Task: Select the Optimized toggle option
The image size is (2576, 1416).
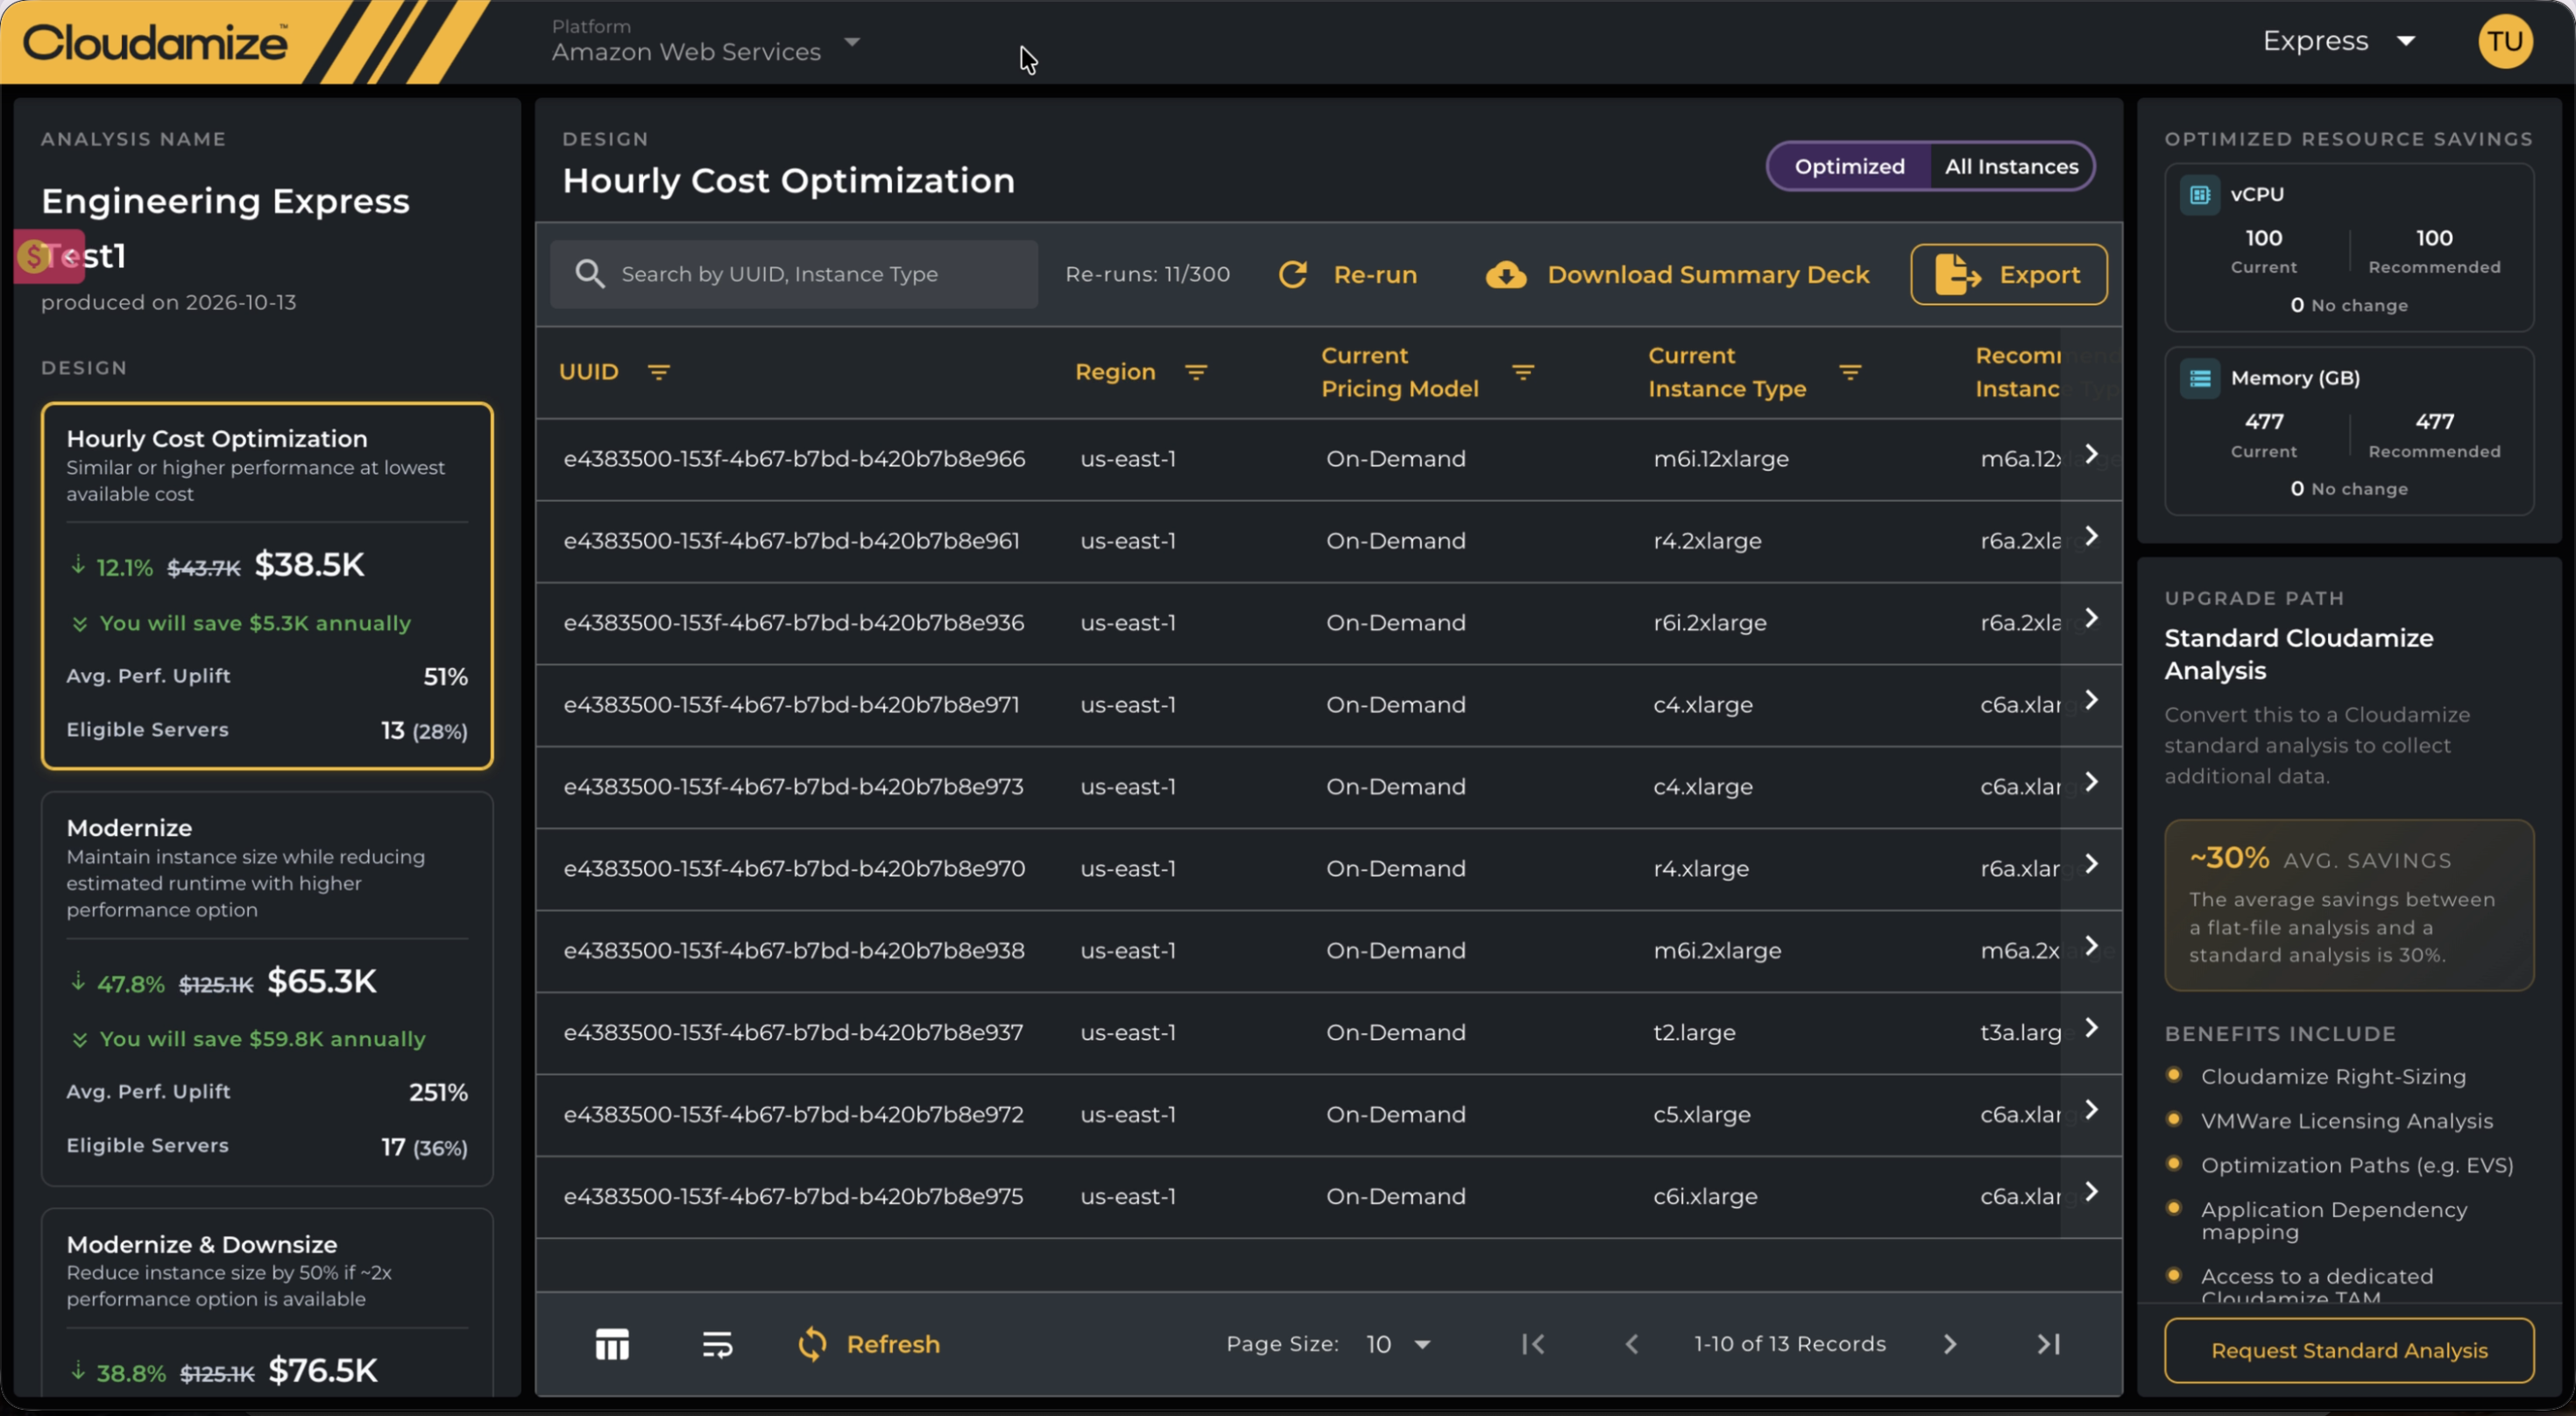Action: tap(1849, 166)
